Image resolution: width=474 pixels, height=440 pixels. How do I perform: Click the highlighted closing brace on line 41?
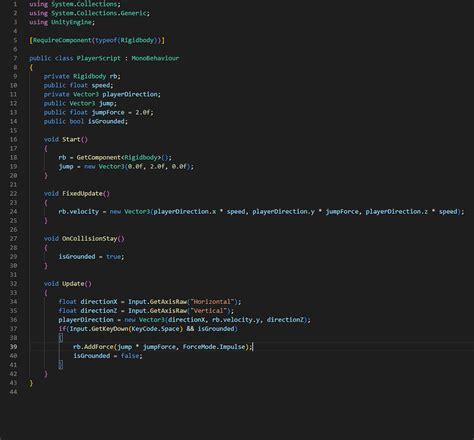60,365
